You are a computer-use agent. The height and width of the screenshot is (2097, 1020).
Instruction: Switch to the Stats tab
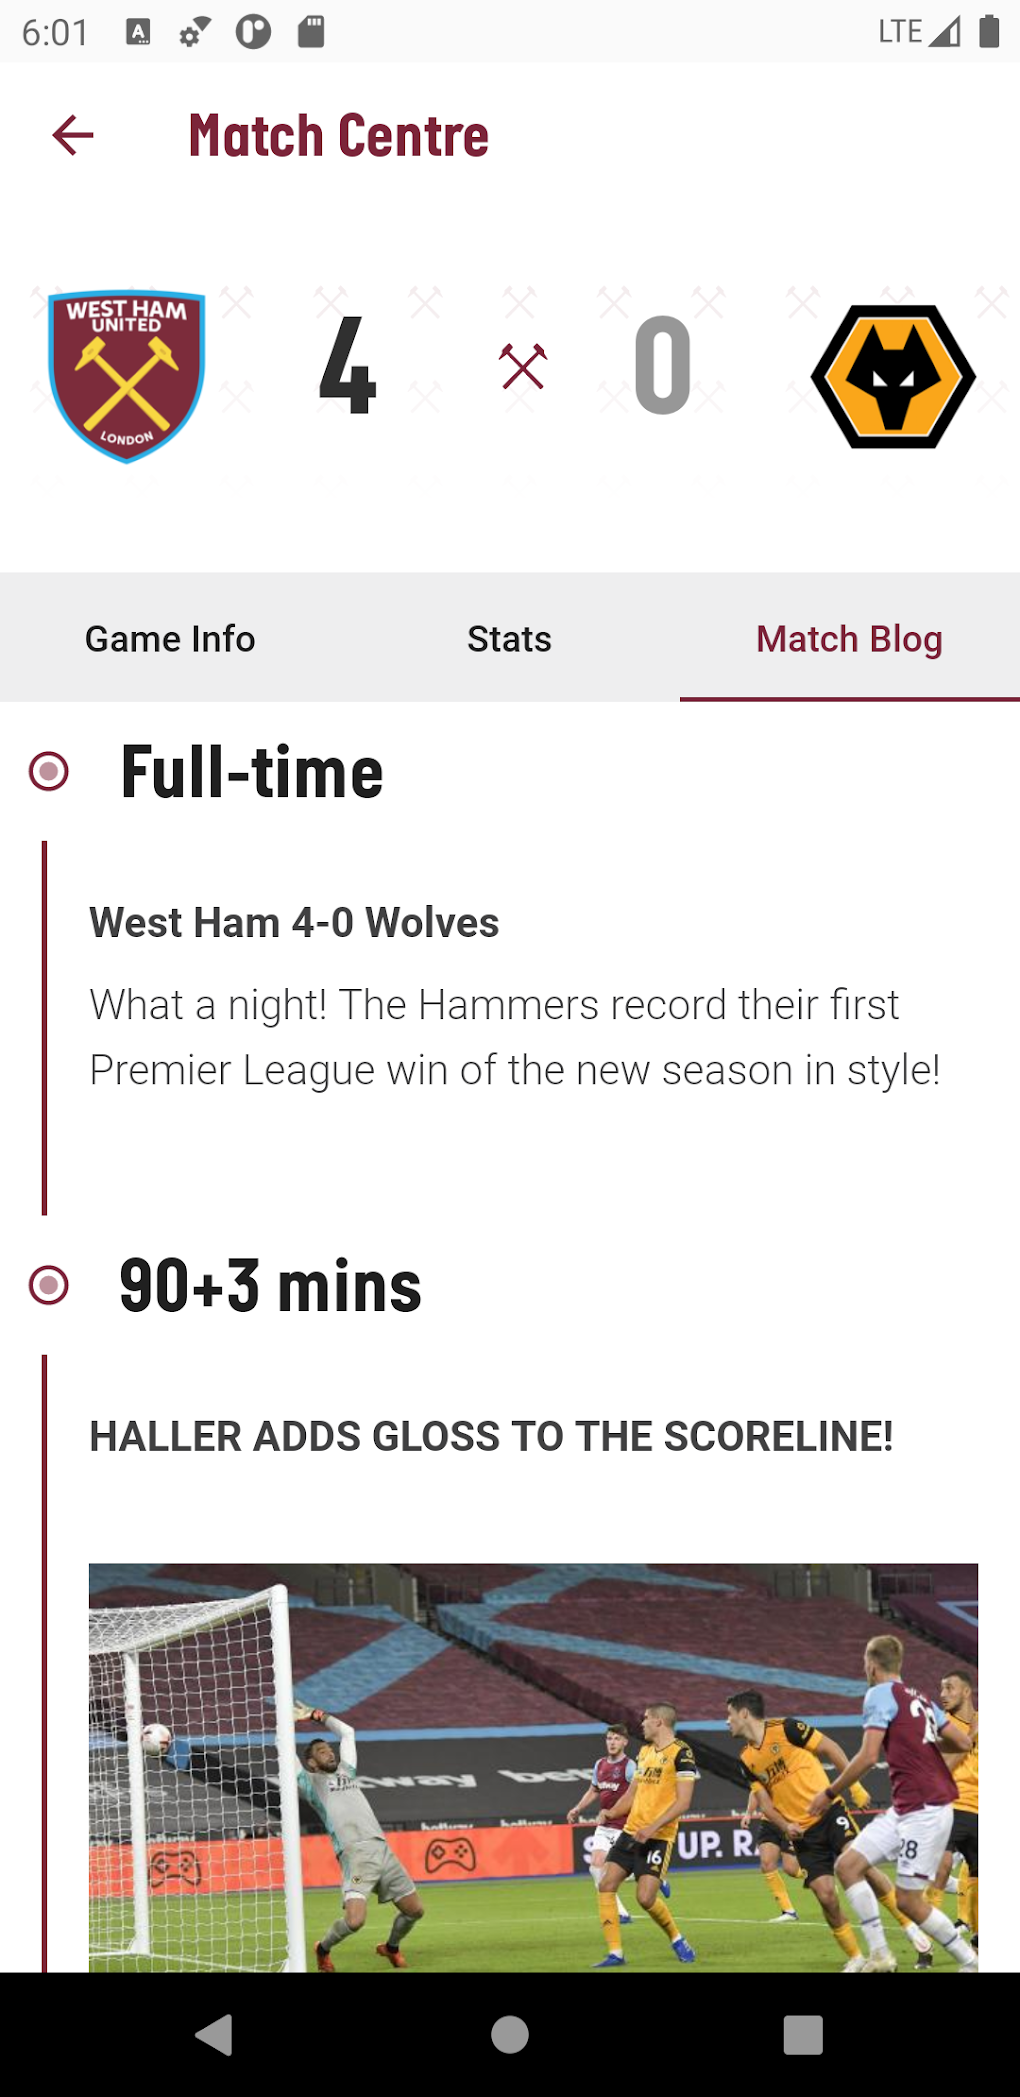510,638
